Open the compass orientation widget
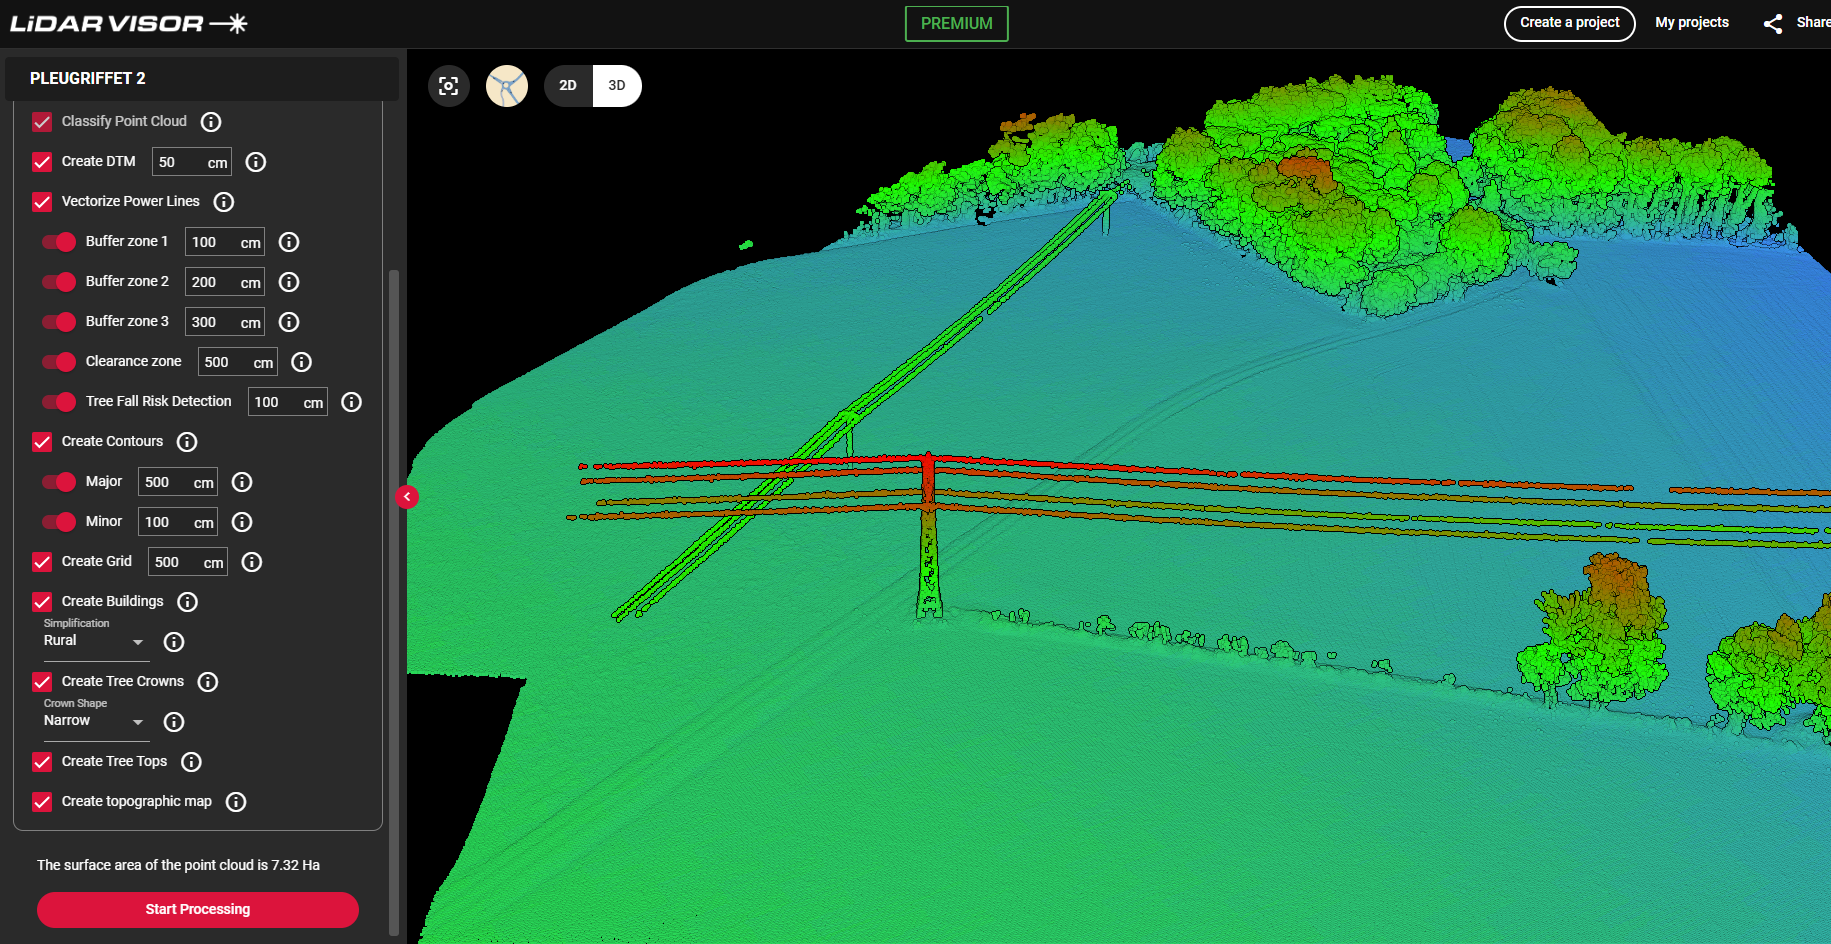1831x944 pixels. 507,85
